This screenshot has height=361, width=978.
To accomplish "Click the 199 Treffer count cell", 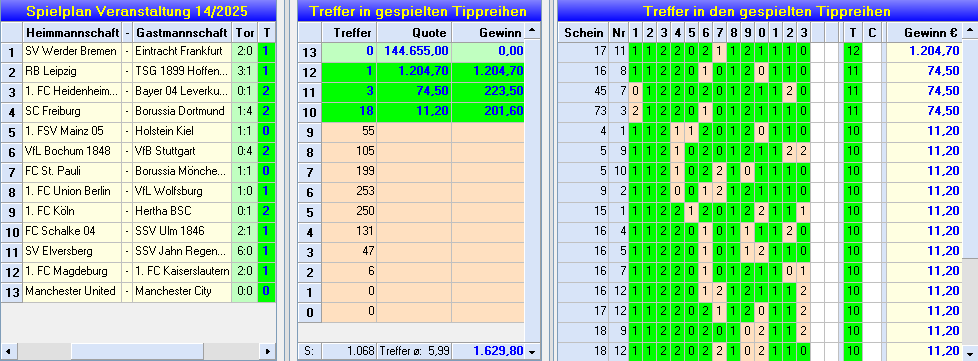I will click(x=349, y=171).
